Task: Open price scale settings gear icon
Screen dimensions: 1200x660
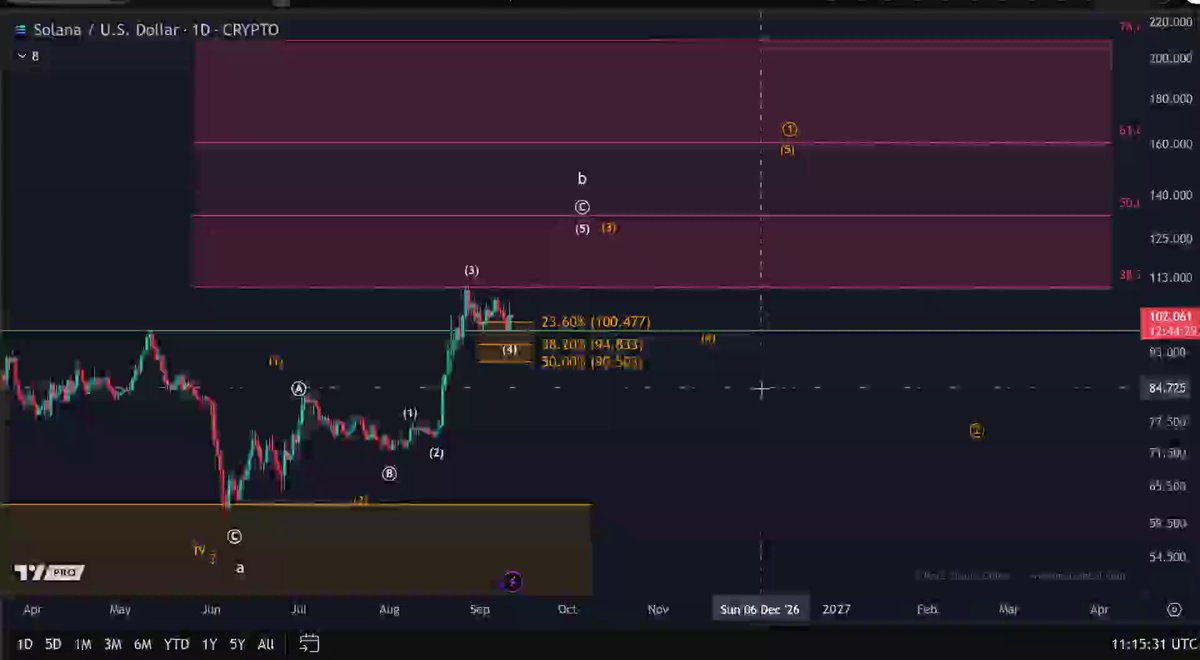Action: (1174, 608)
